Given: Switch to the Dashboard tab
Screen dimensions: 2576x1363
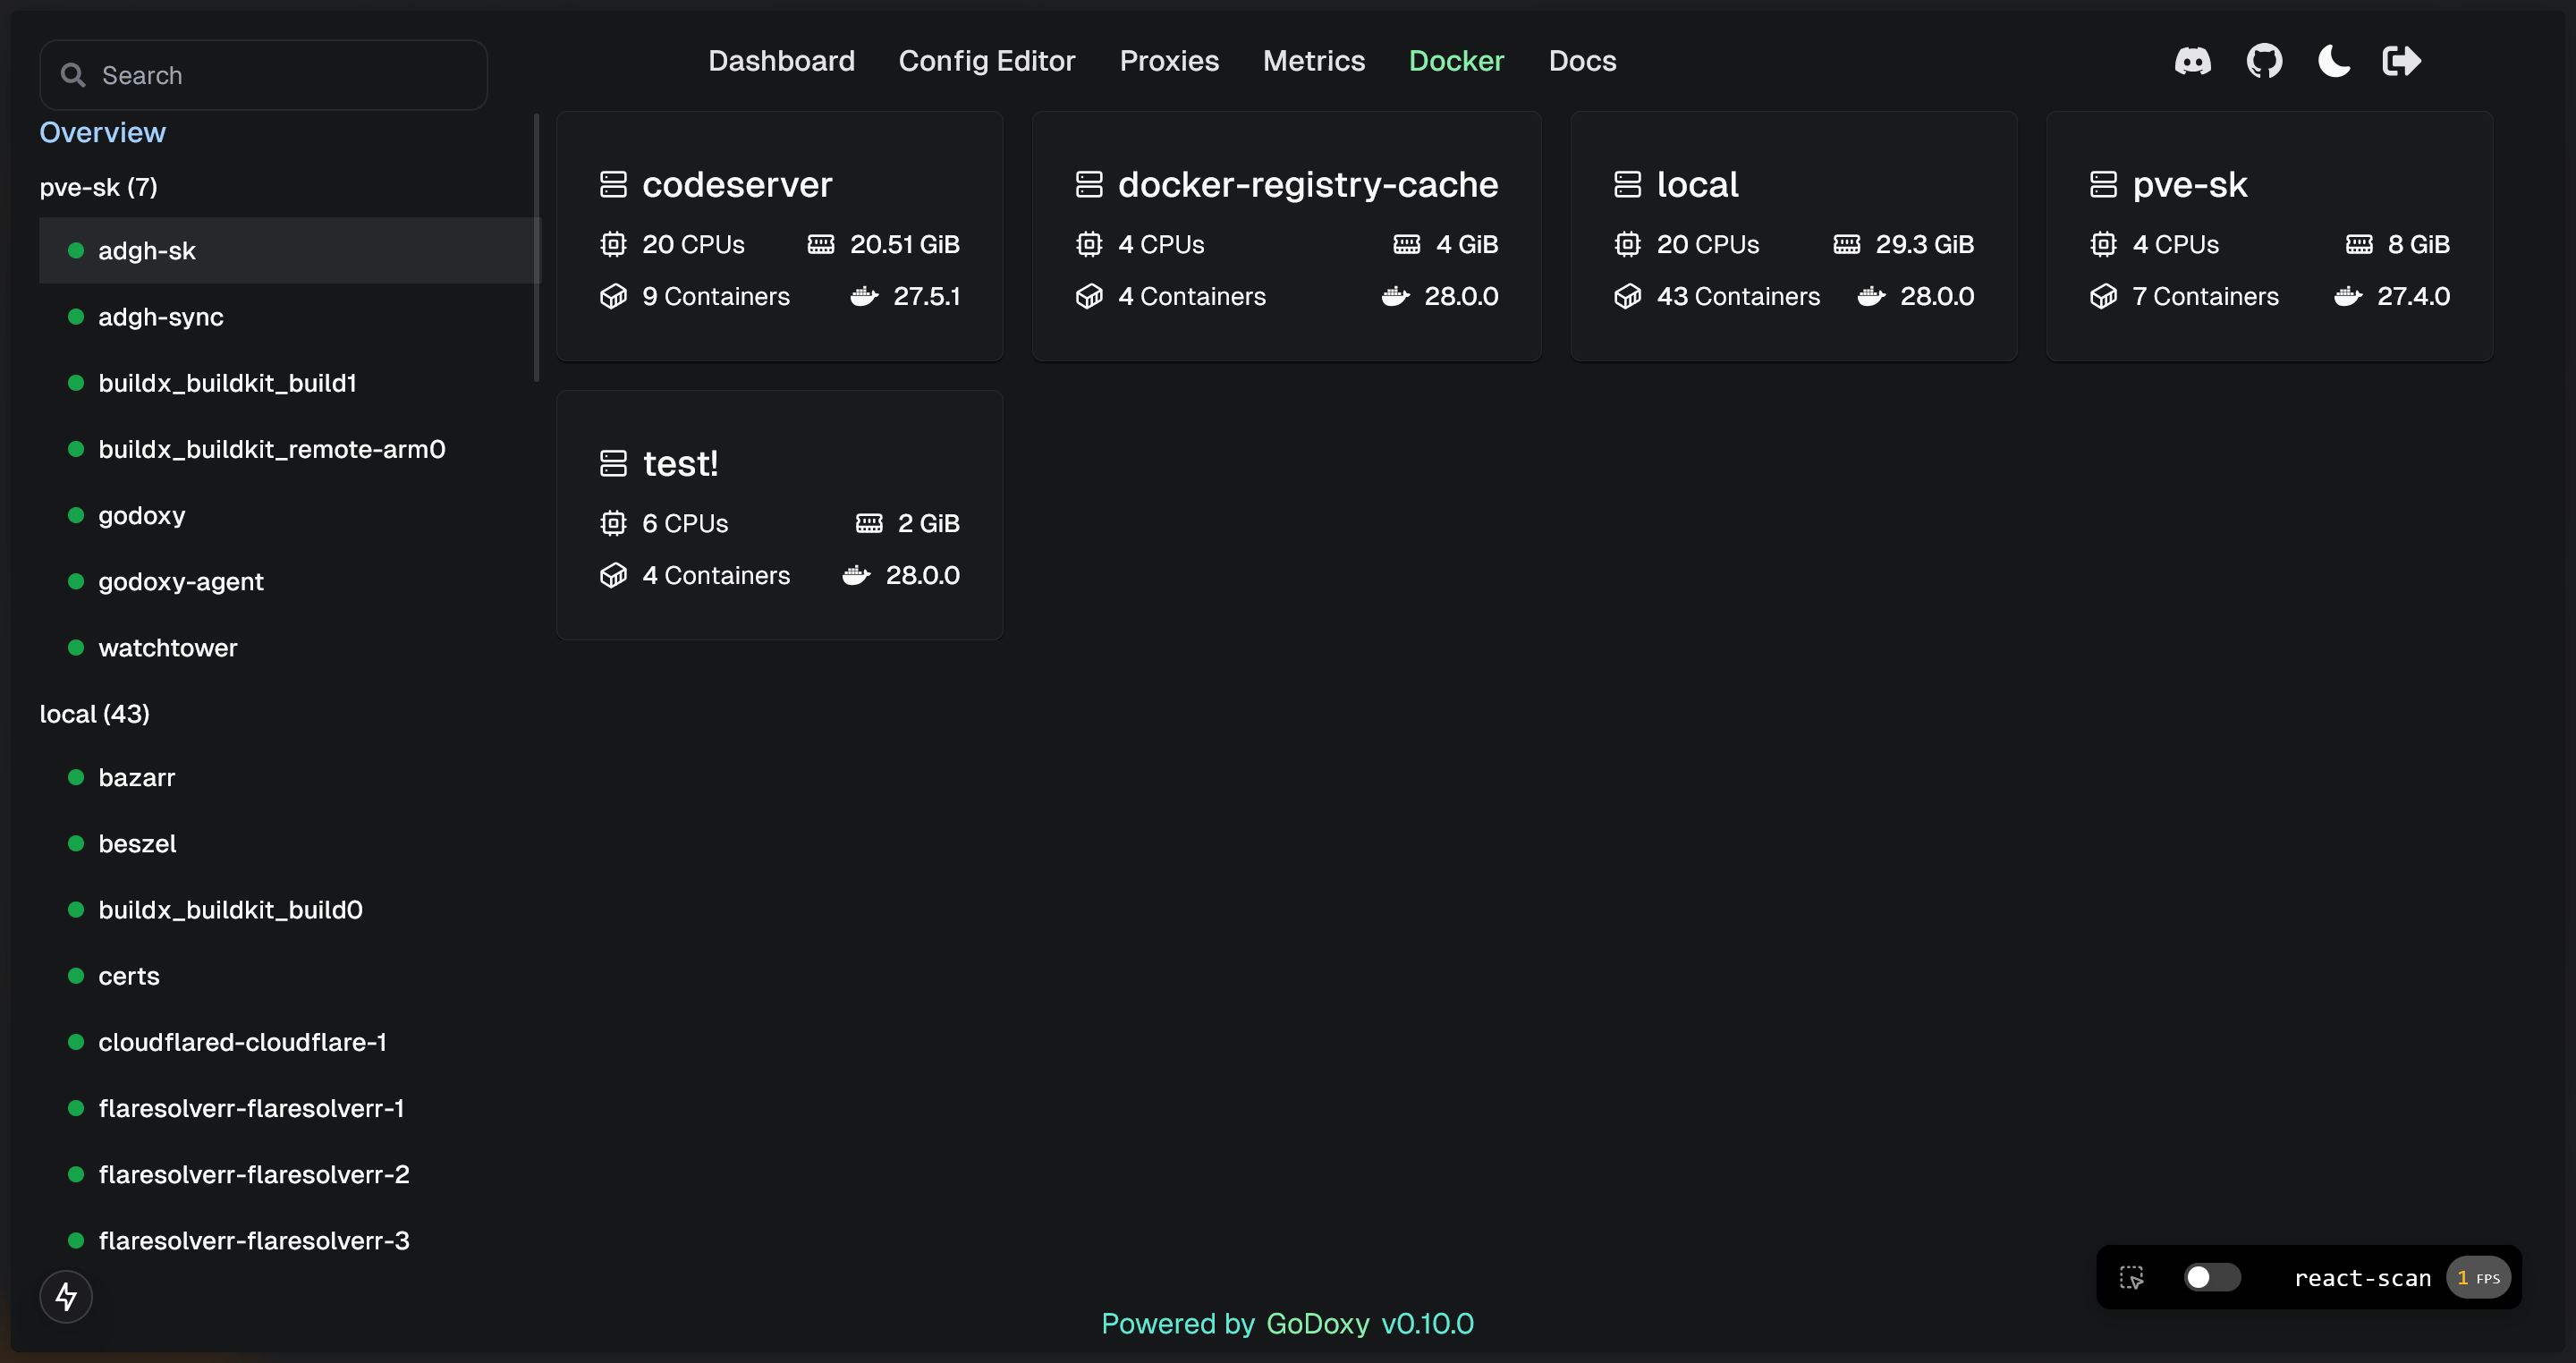Looking at the screenshot, I should tap(781, 60).
